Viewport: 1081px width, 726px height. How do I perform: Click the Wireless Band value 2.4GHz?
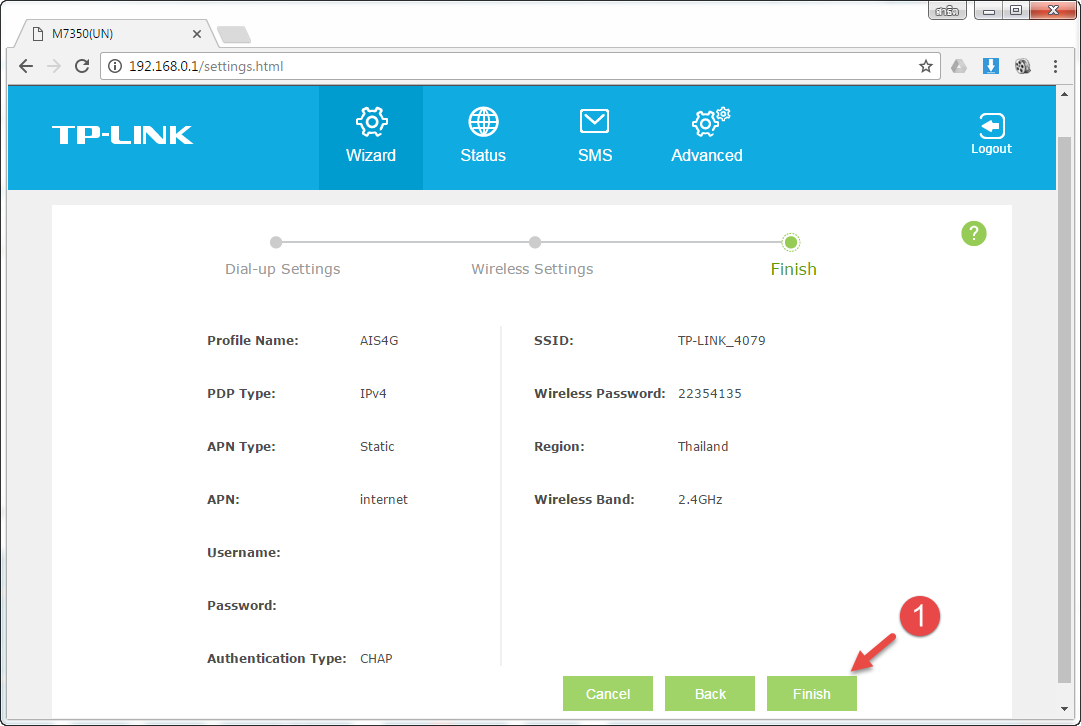click(700, 500)
